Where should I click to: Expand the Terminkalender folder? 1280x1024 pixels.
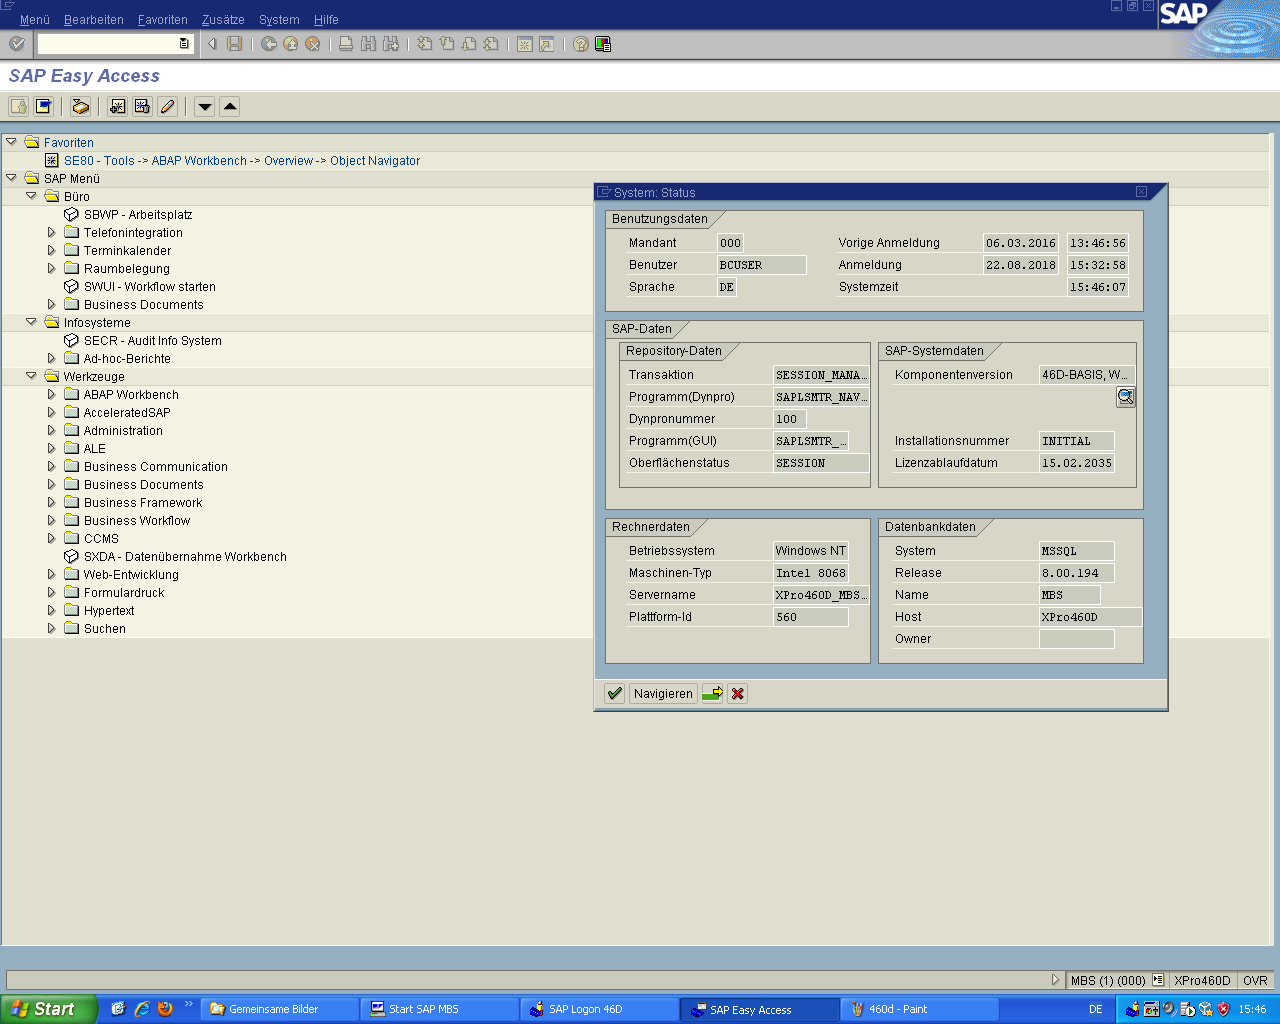tap(52, 250)
